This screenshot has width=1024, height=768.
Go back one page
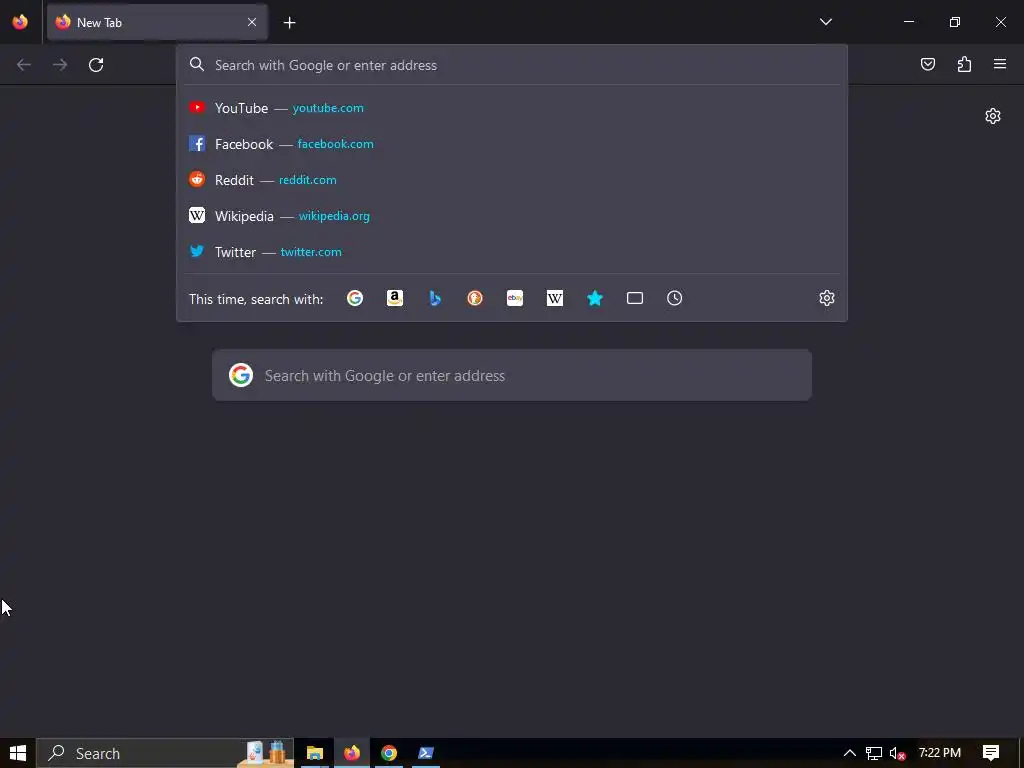point(24,65)
